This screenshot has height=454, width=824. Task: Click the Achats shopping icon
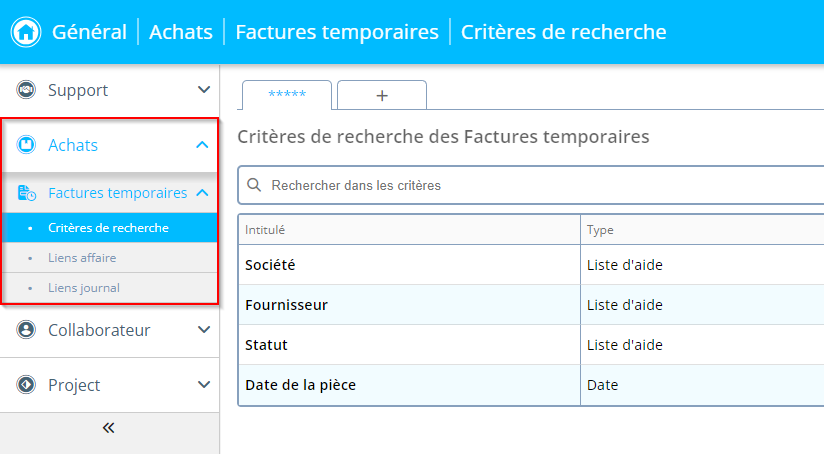tap(26, 145)
